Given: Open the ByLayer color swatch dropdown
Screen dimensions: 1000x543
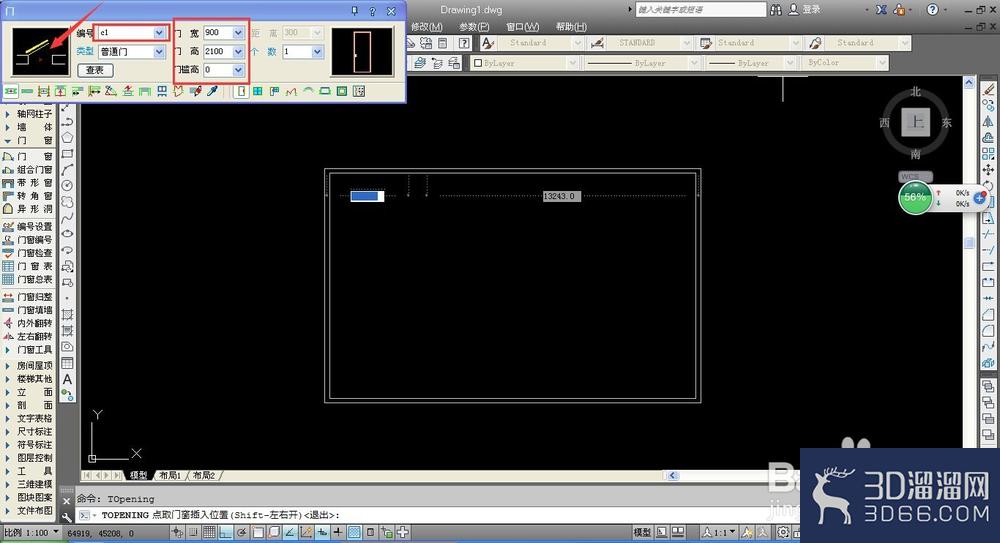Looking at the screenshot, I should [x=524, y=63].
